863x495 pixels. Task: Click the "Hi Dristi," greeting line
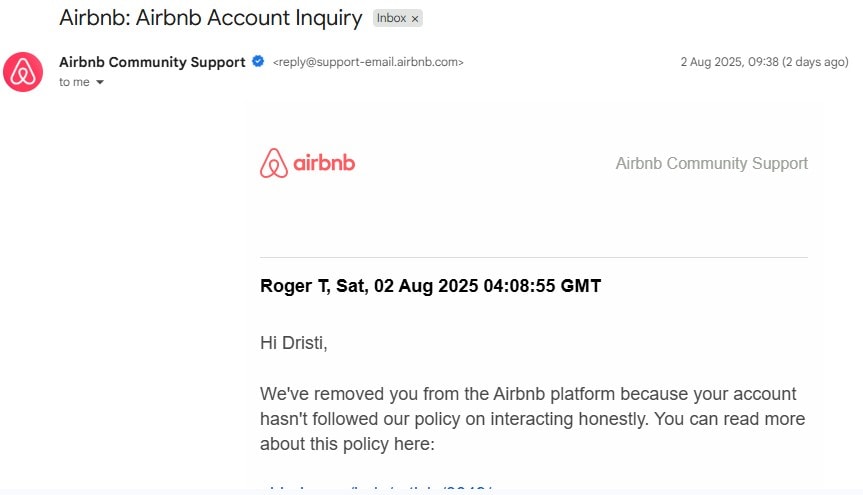(293, 342)
